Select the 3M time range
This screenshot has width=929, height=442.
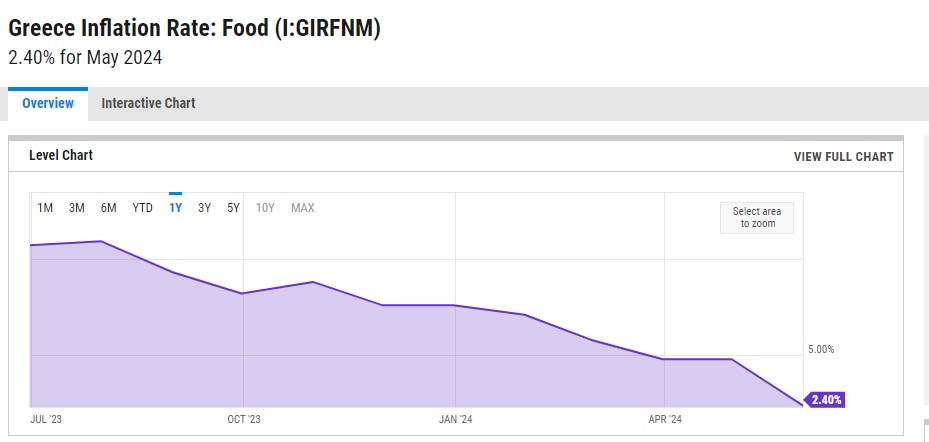[76, 208]
